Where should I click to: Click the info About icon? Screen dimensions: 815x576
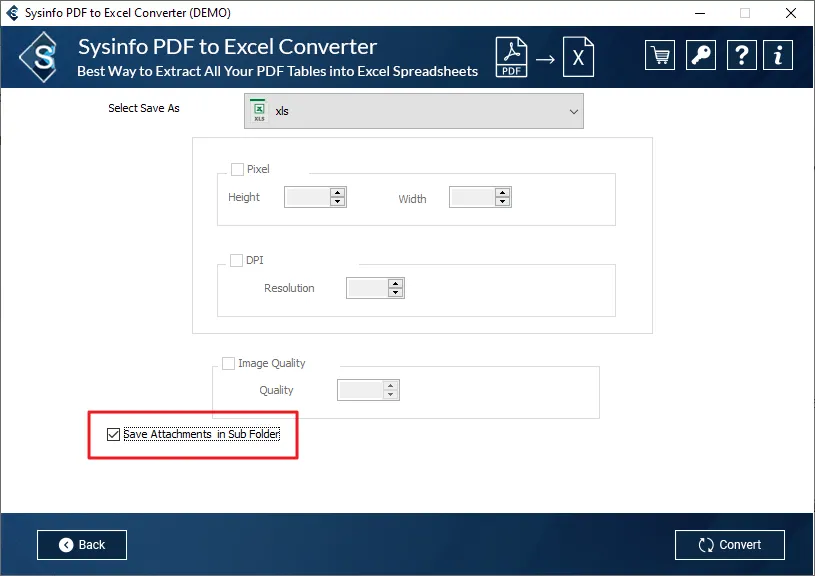coord(780,56)
